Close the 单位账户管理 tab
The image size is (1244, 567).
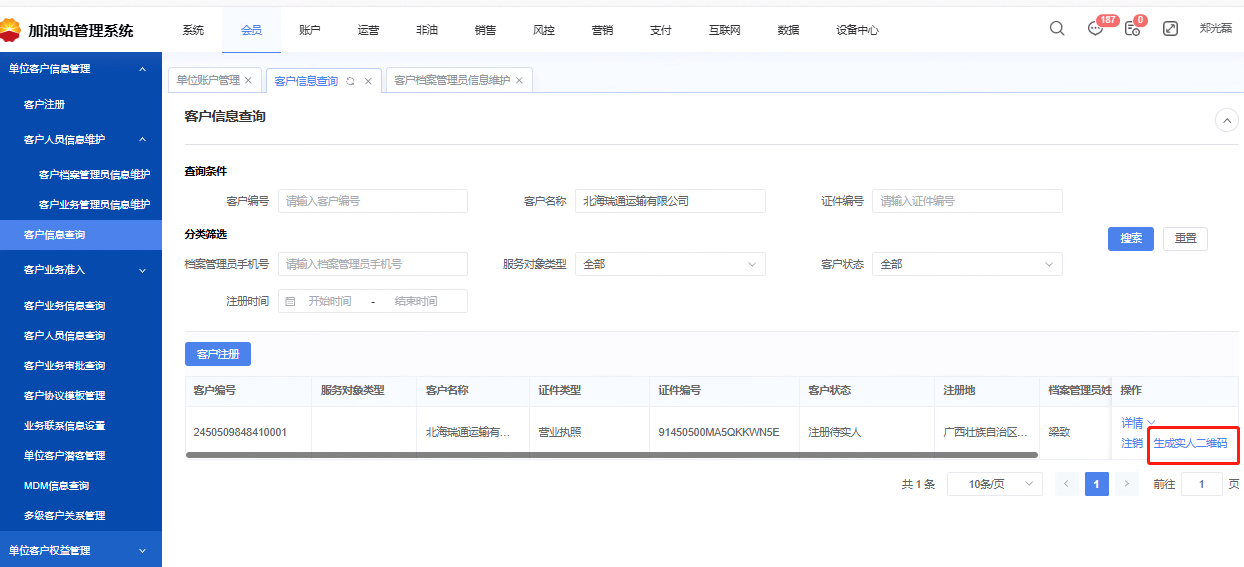pos(248,80)
